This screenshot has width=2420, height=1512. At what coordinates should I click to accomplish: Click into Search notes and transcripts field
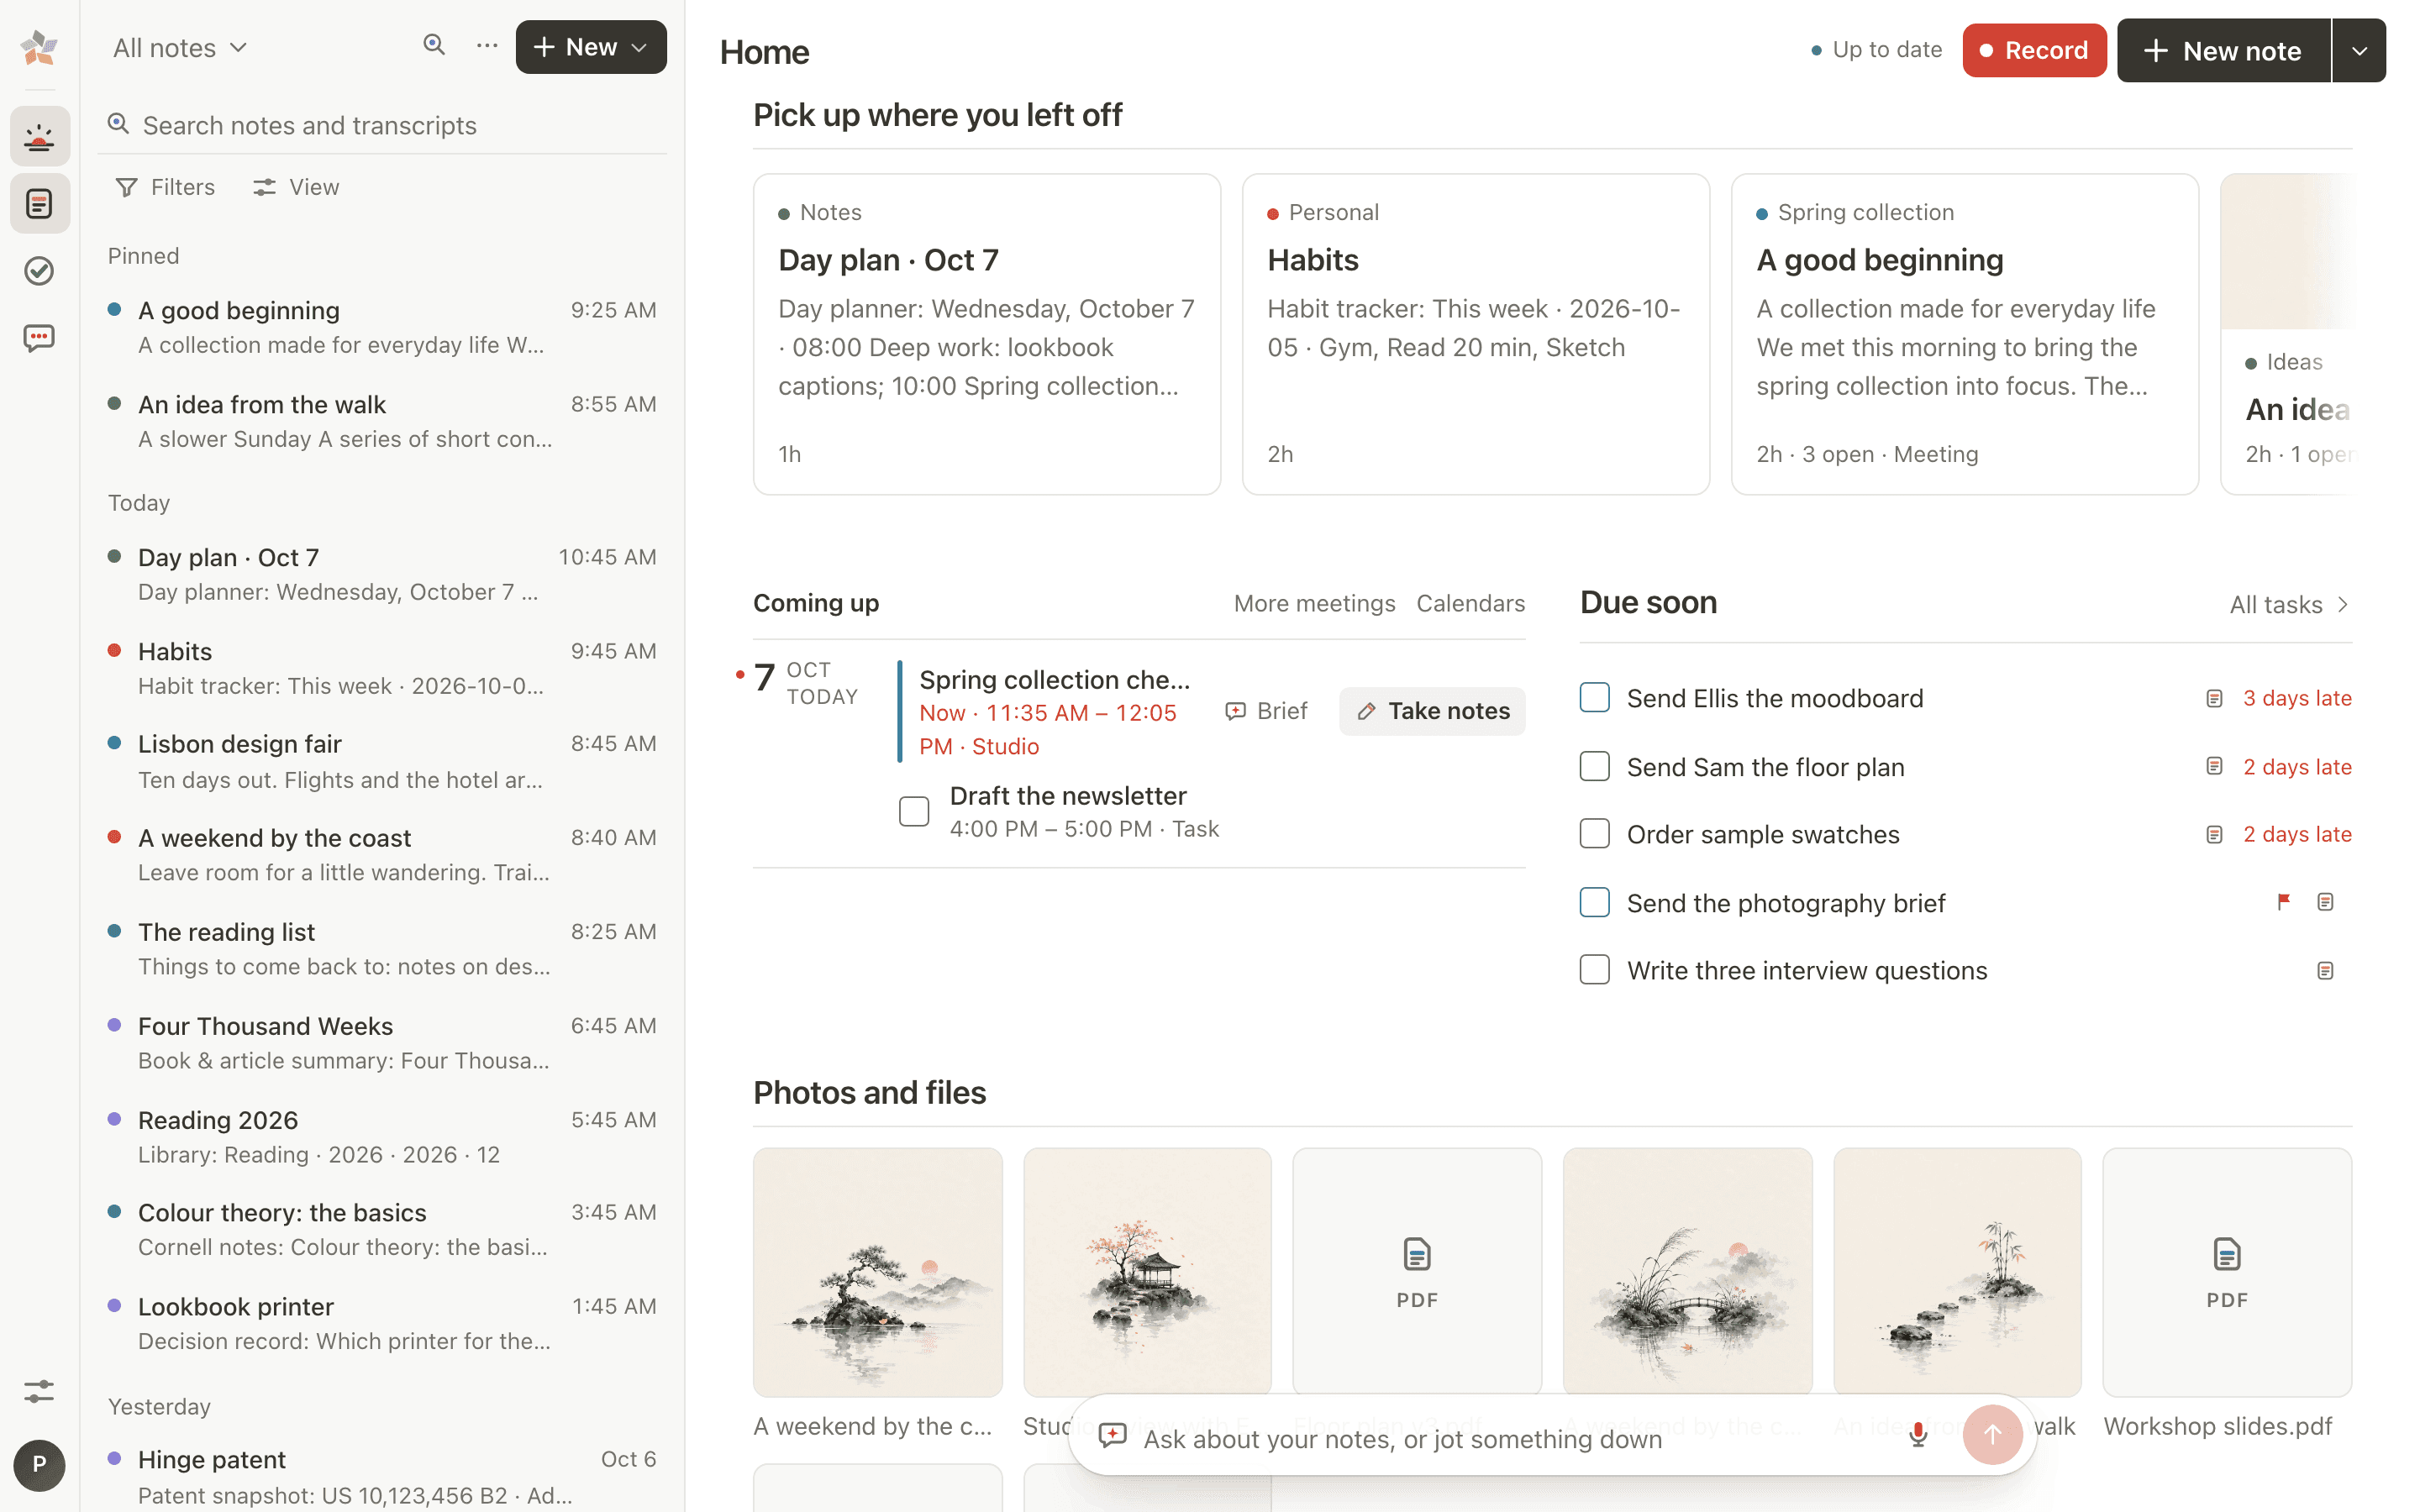[x=382, y=126]
